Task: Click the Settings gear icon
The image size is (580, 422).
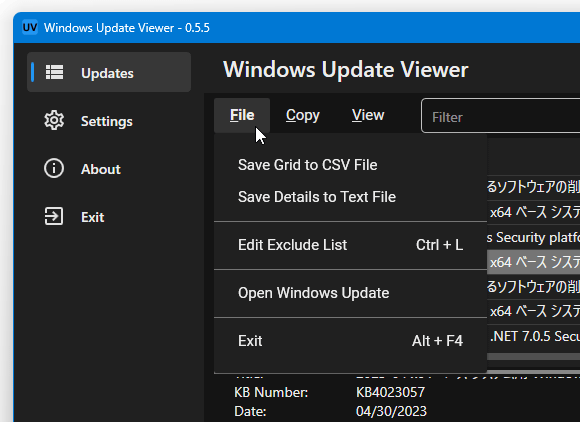Action: click(x=54, y=120)
